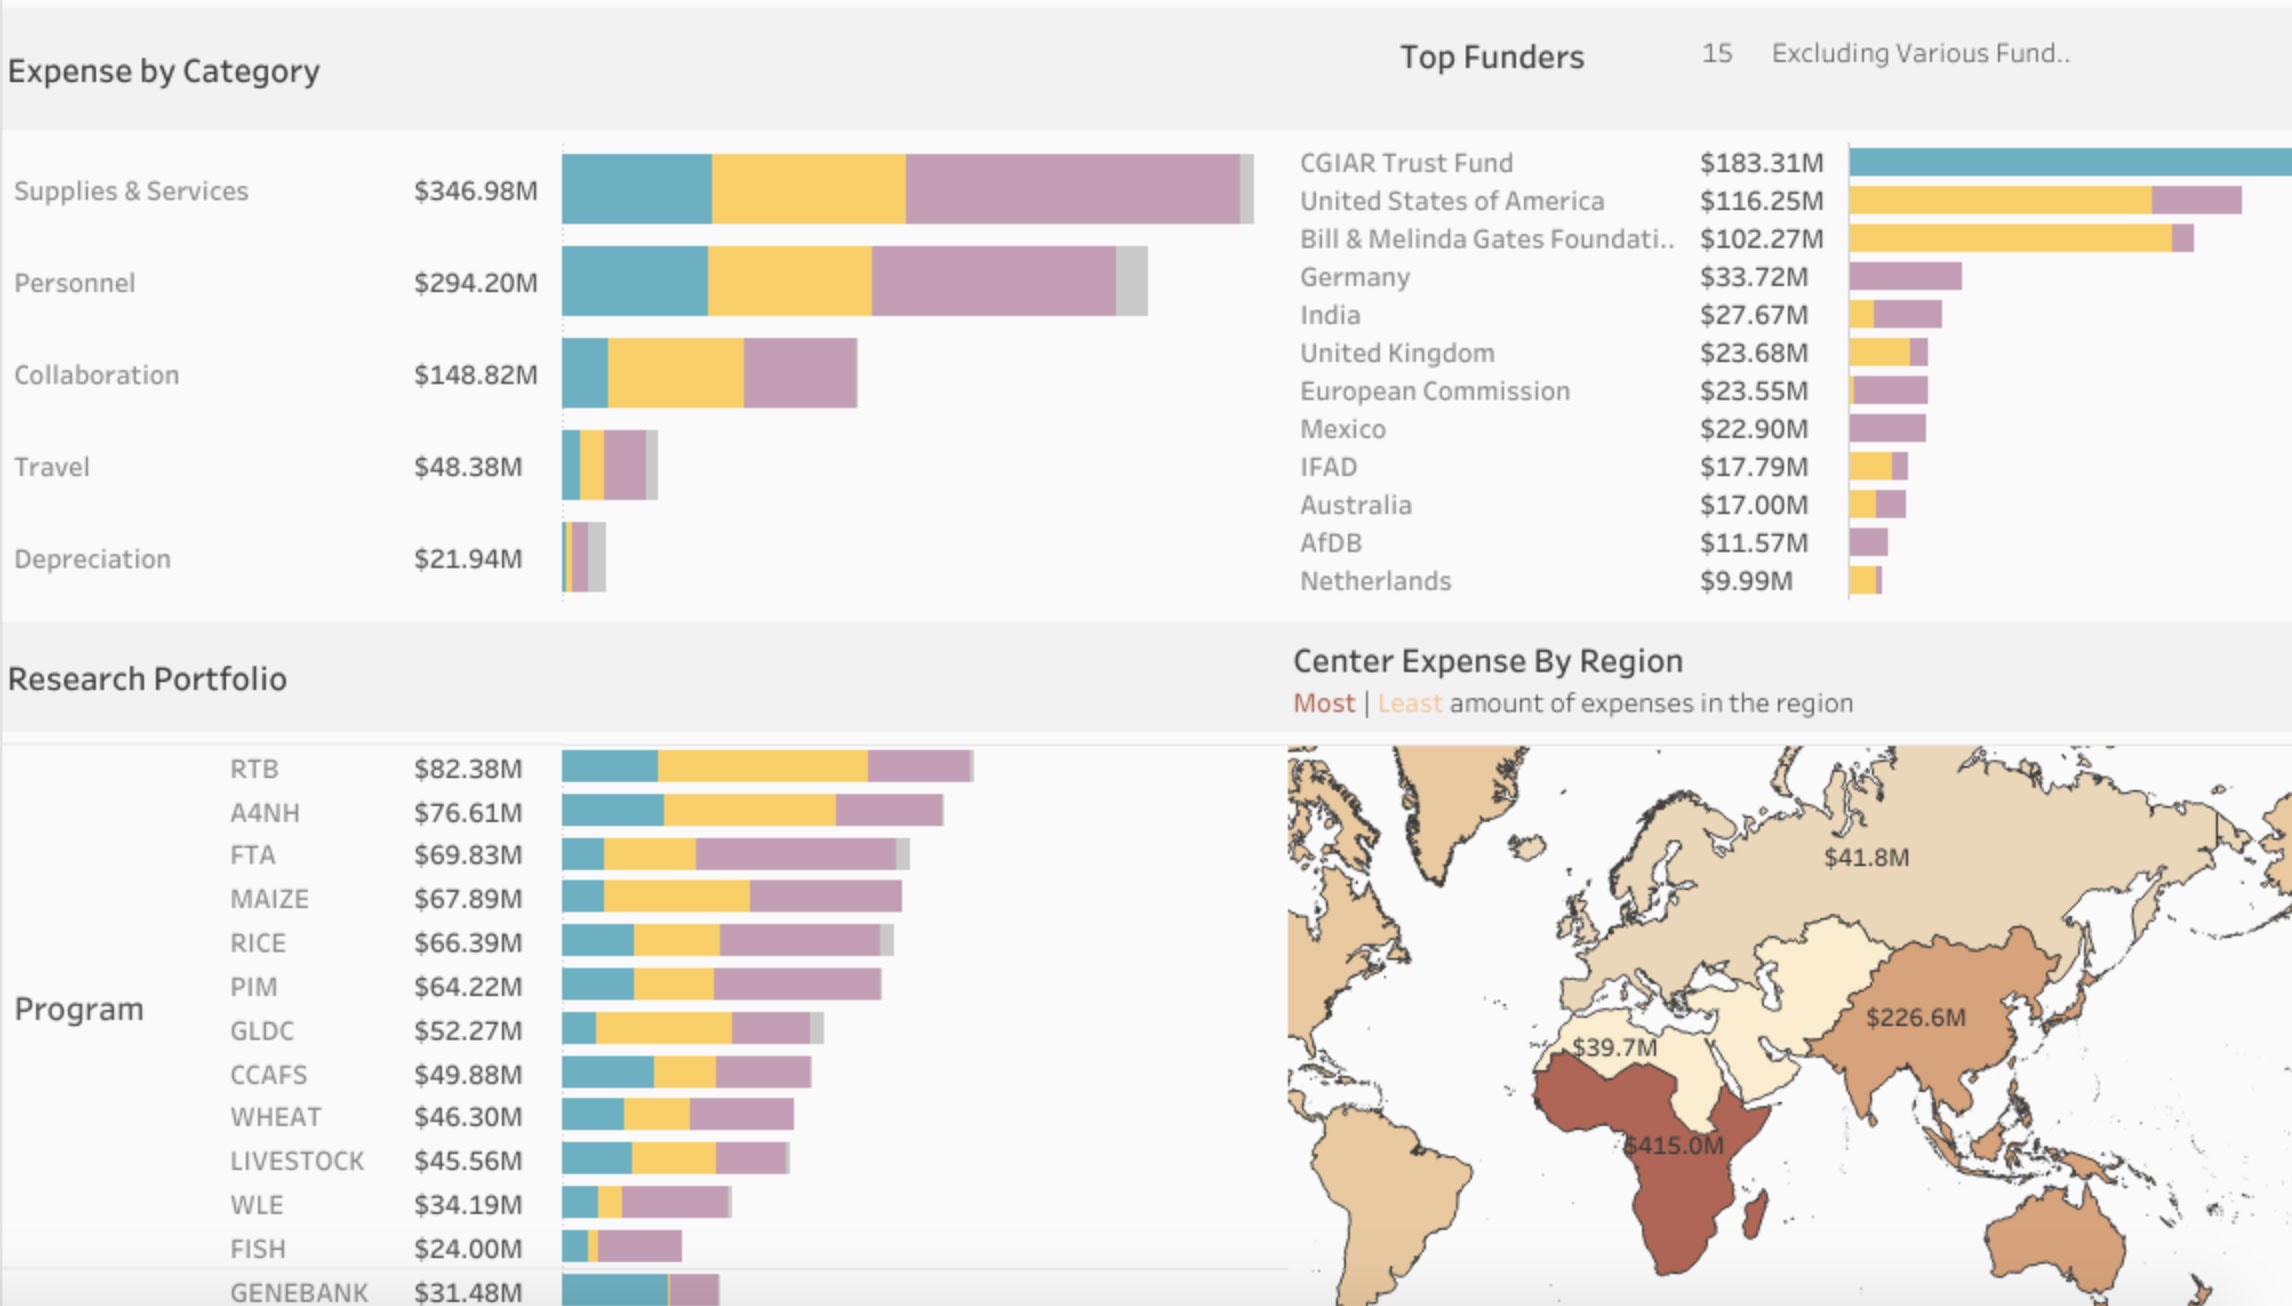Select the $41.8M Russia region on map

[x=1866, y=857]
